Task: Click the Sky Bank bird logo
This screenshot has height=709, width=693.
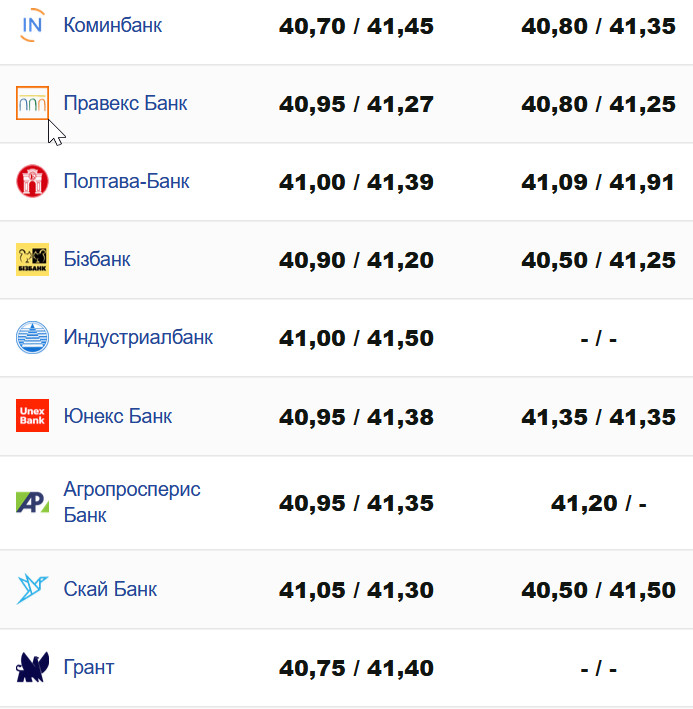Action: coord(32,589)
